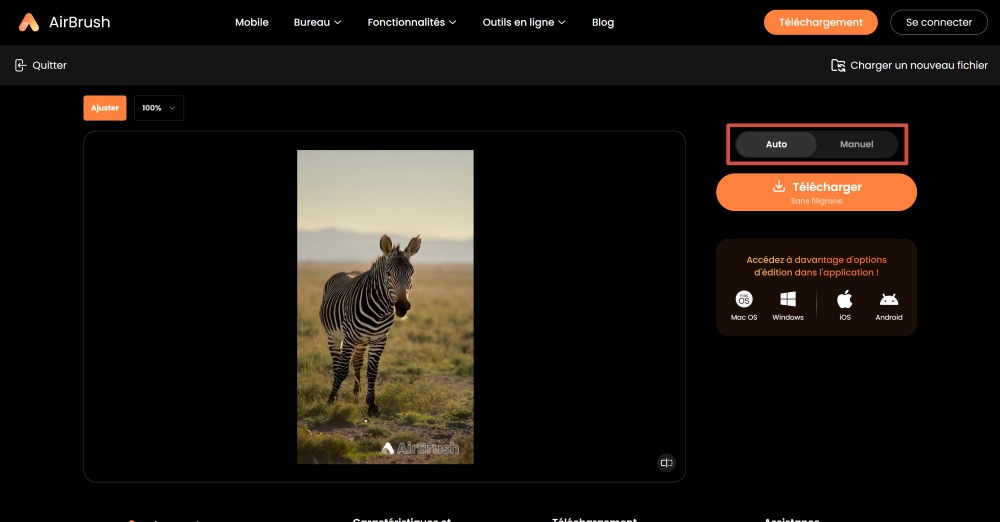This screenshot has height=522, width=1000.
Task: Open the iOS app download icon
Action: point(844,299)
